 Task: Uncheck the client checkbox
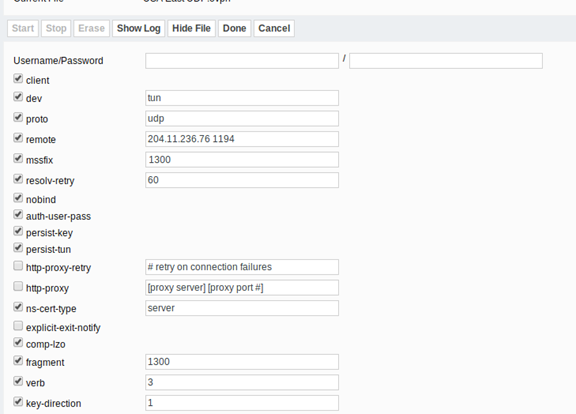18,78
